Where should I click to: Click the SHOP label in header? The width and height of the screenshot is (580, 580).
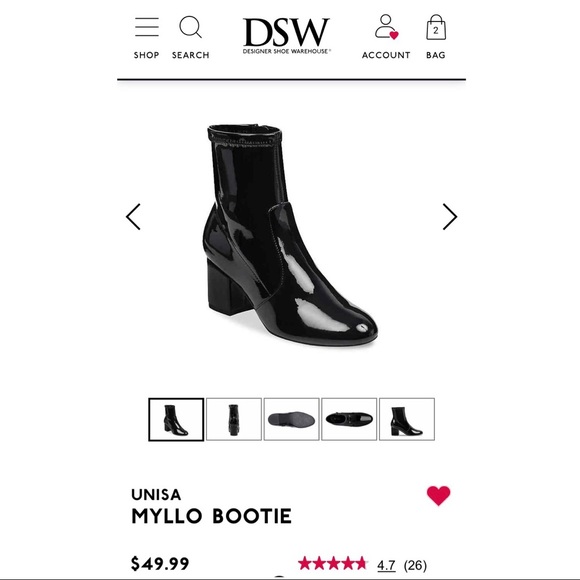coord(146,55)
